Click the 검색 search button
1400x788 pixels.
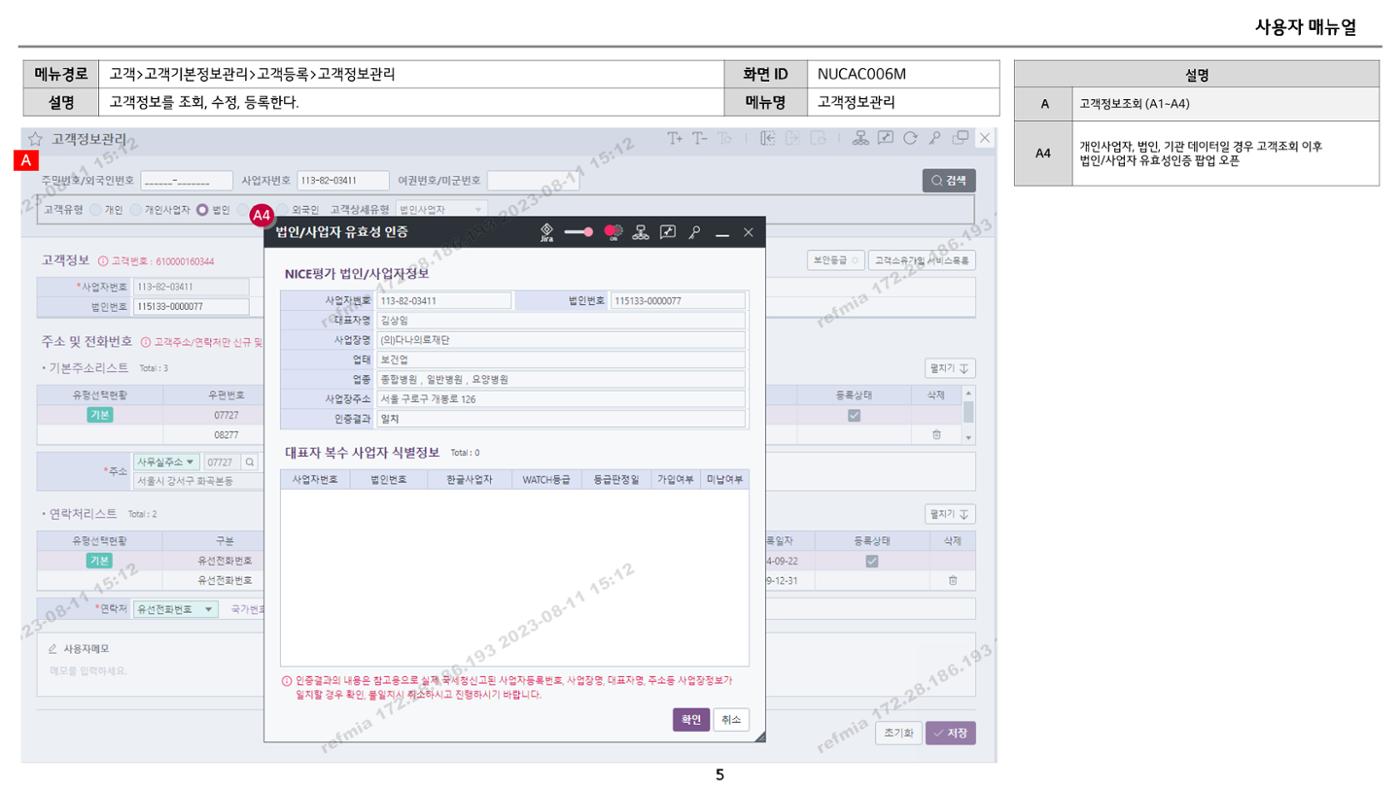949,181
